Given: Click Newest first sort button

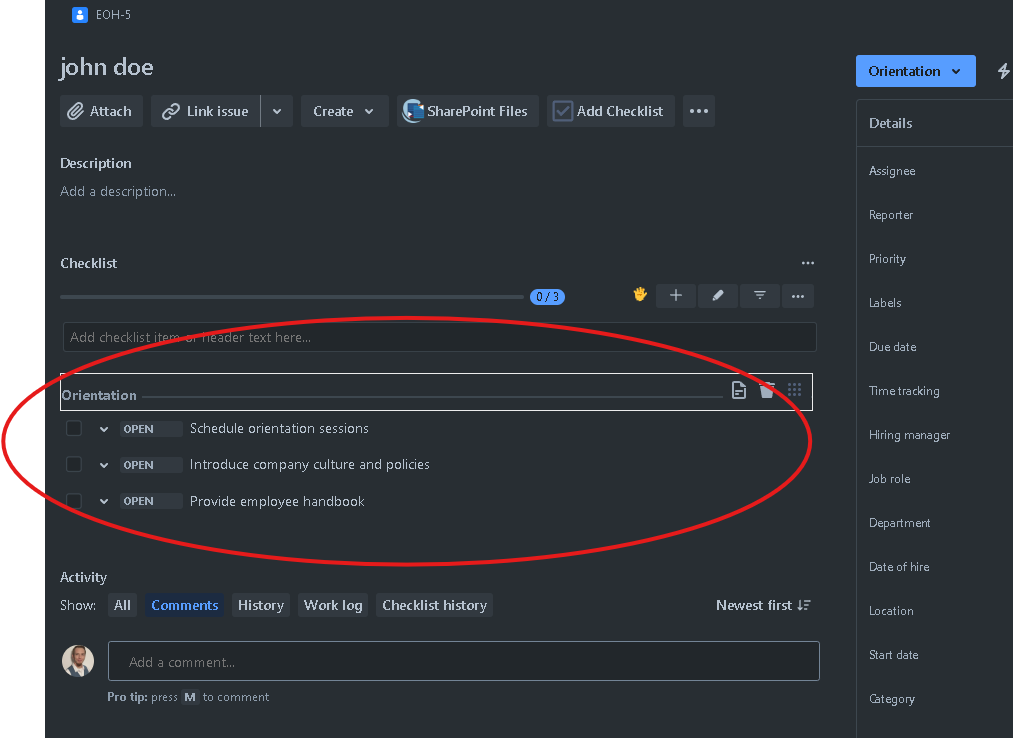Looking at the screenshot, I should tap(763, 606).
